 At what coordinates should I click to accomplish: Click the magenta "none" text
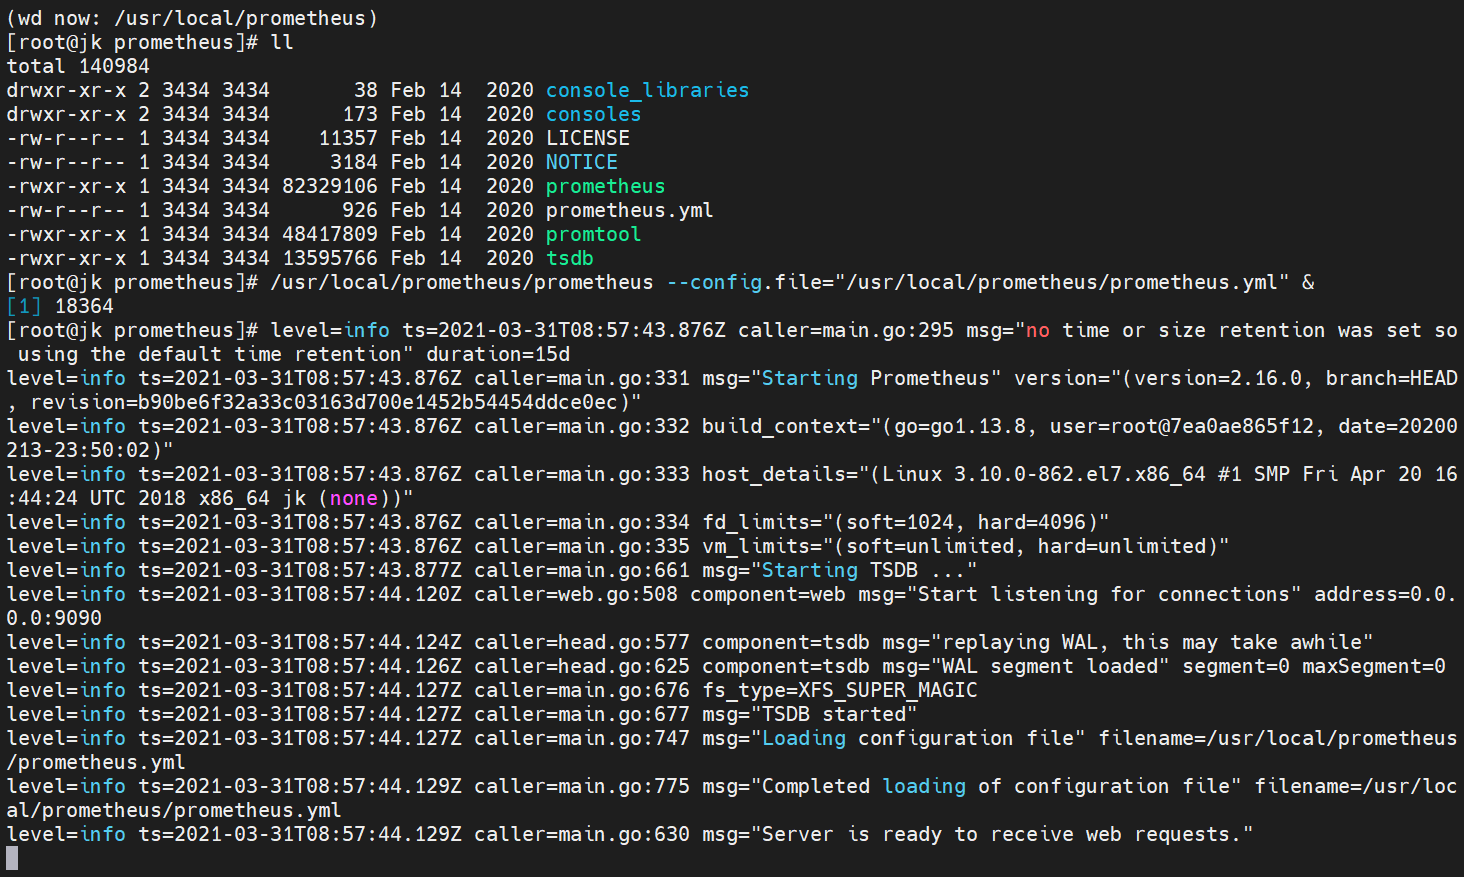tap(354, 498)
